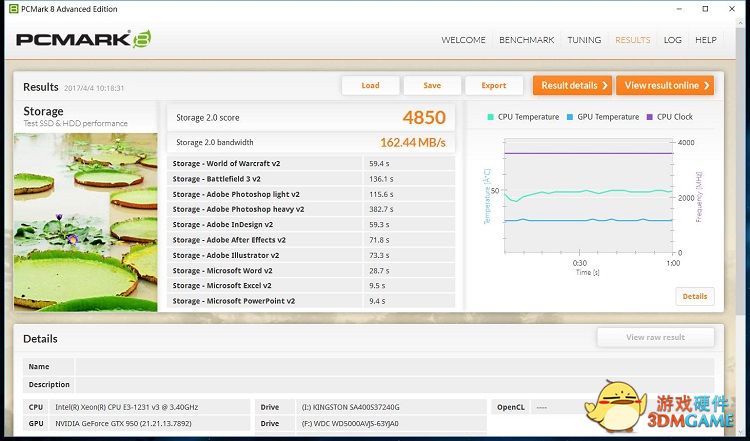Select the Microsoft Excel v2 row
This screenshot has height=441, width=750.
click(x=311, y=286)
